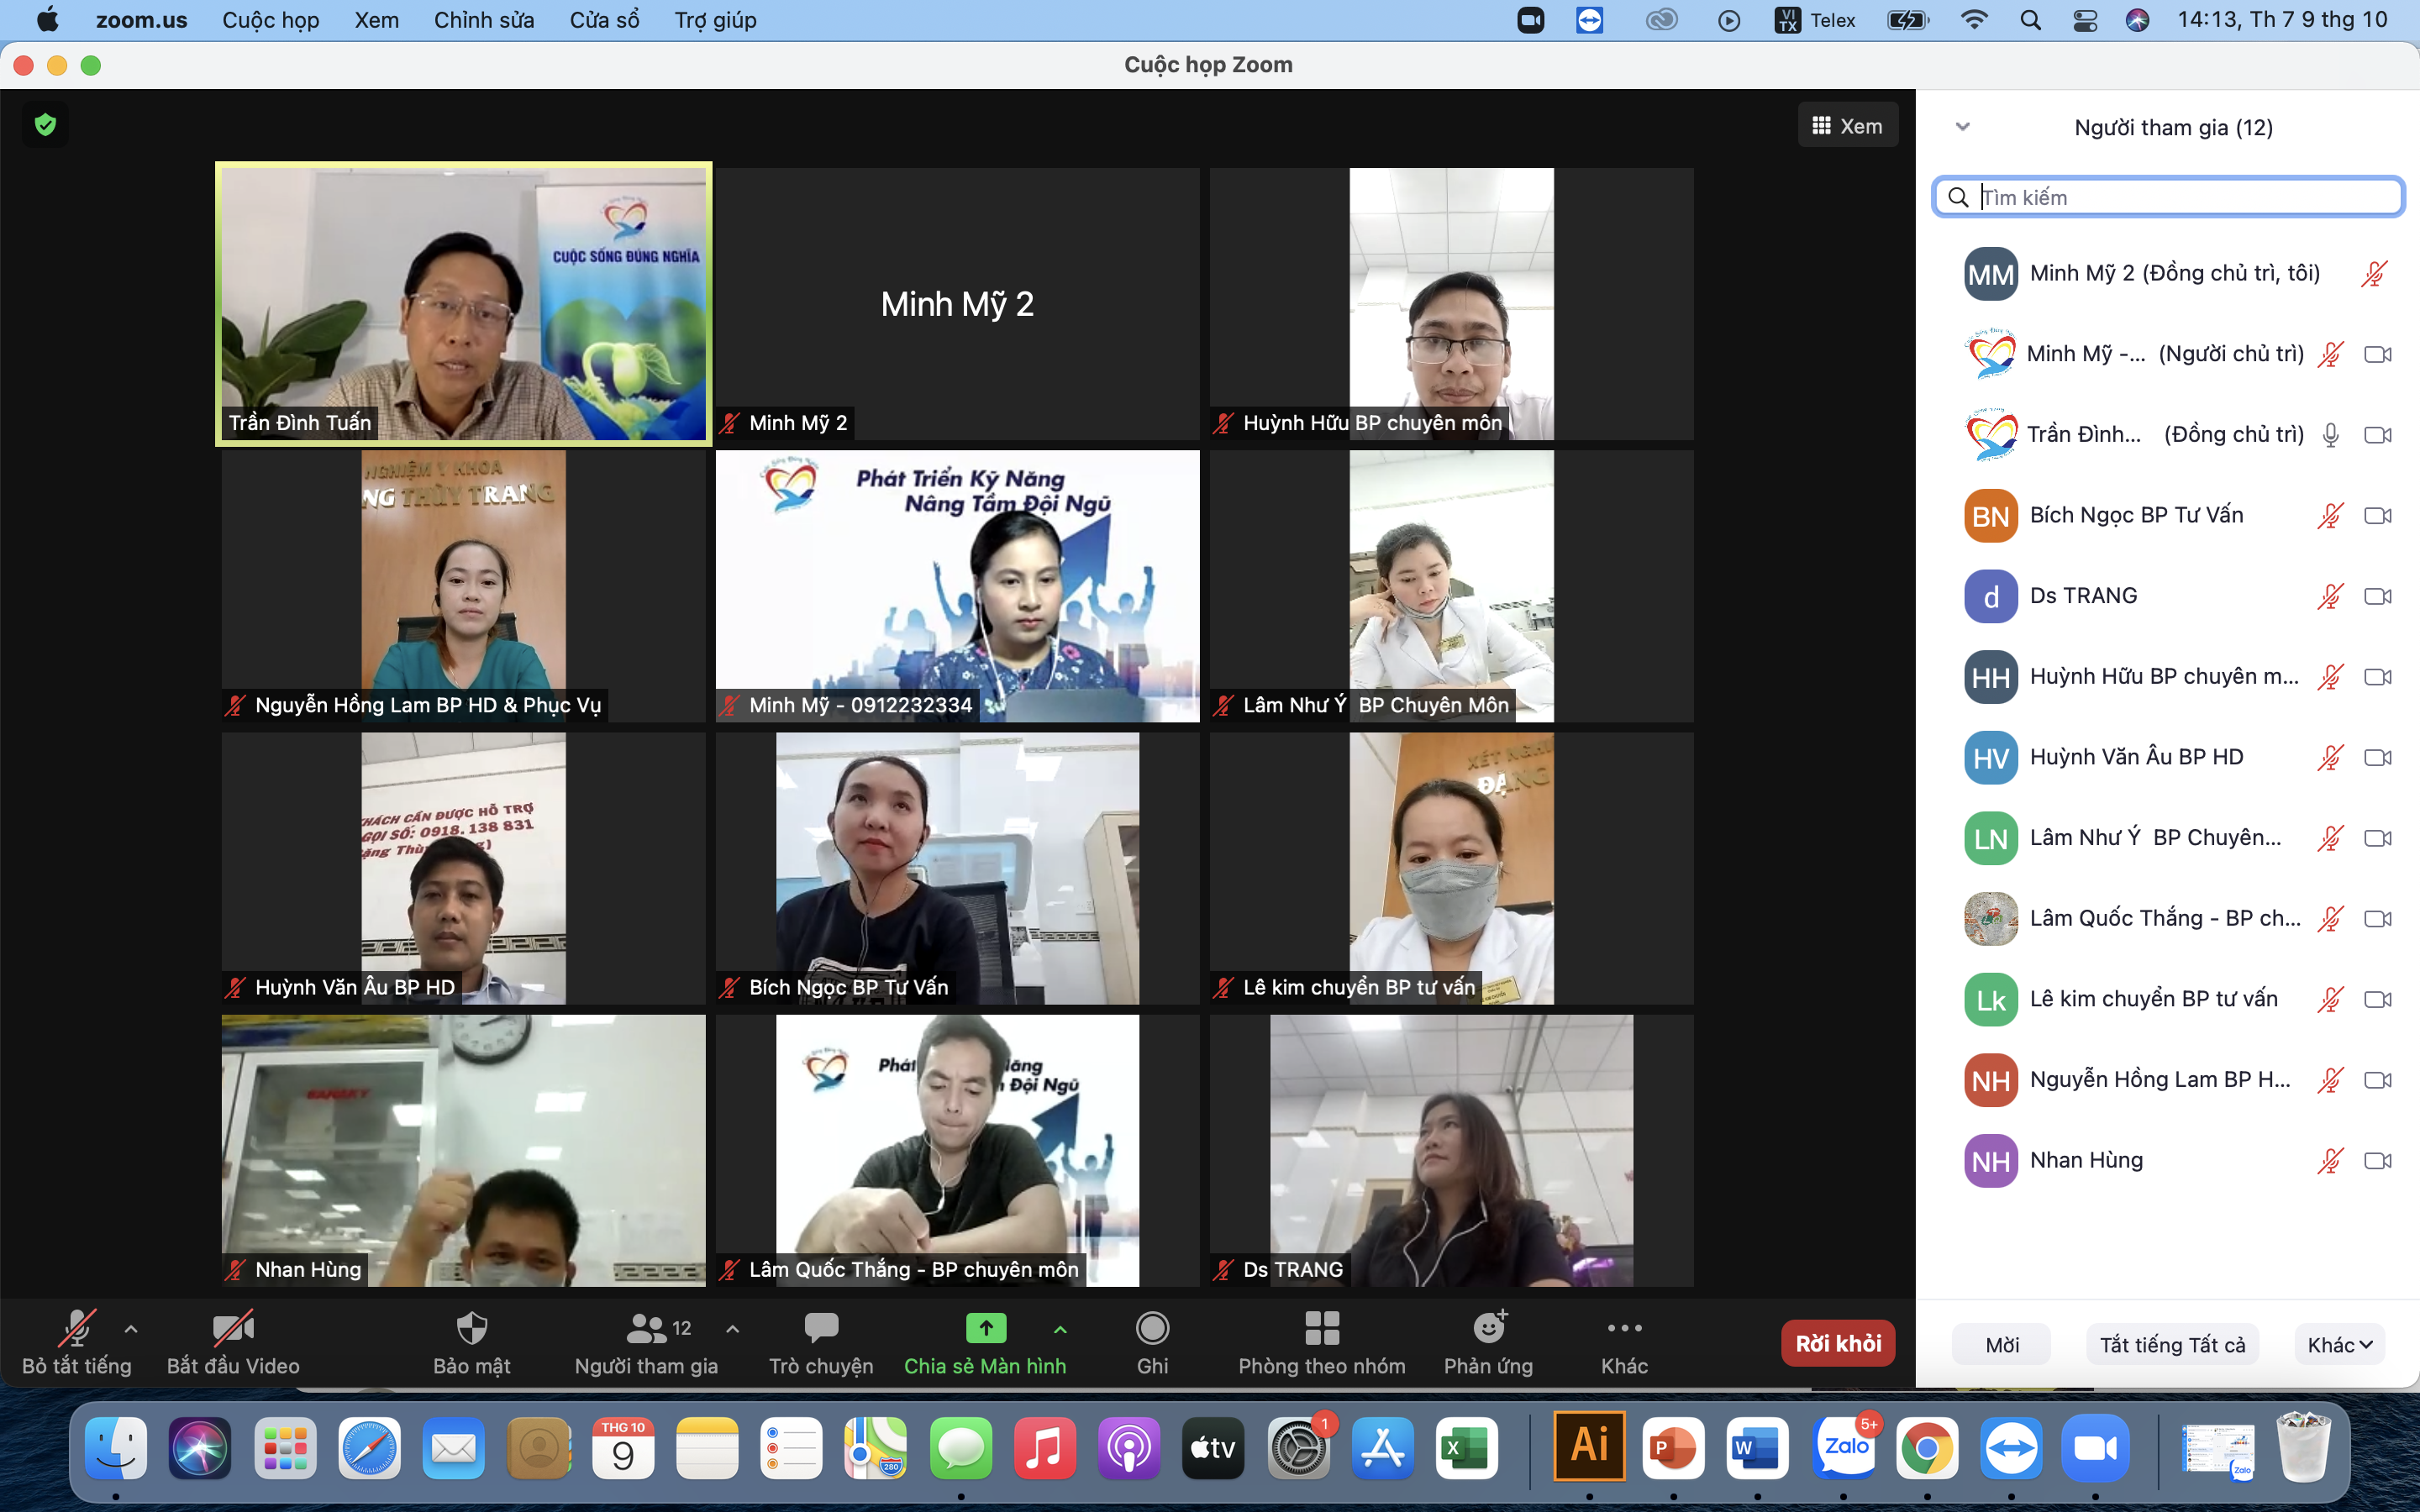Select Bích Ngọc BP Tư Vấn video tile
Viewport: 2420px width, 1512px height.
point(957,868)
